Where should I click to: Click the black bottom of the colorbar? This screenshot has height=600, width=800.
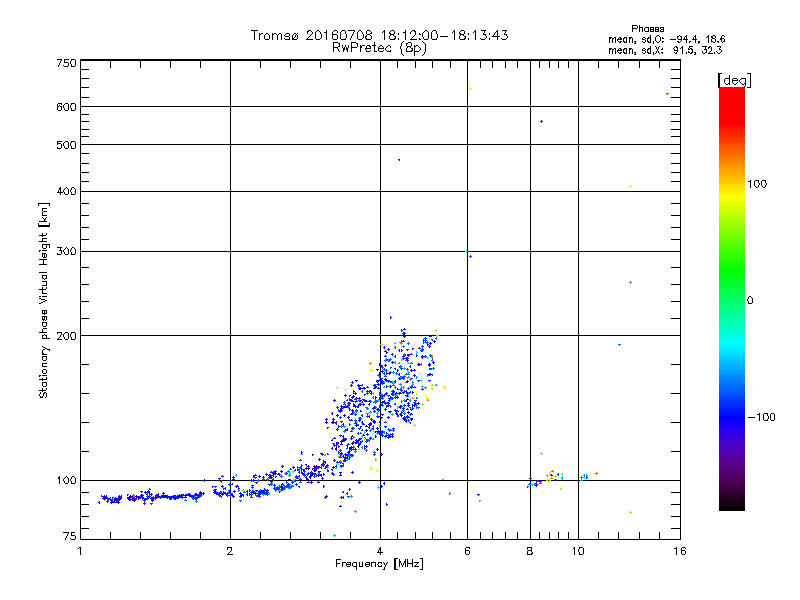click(x=732, y=503)
